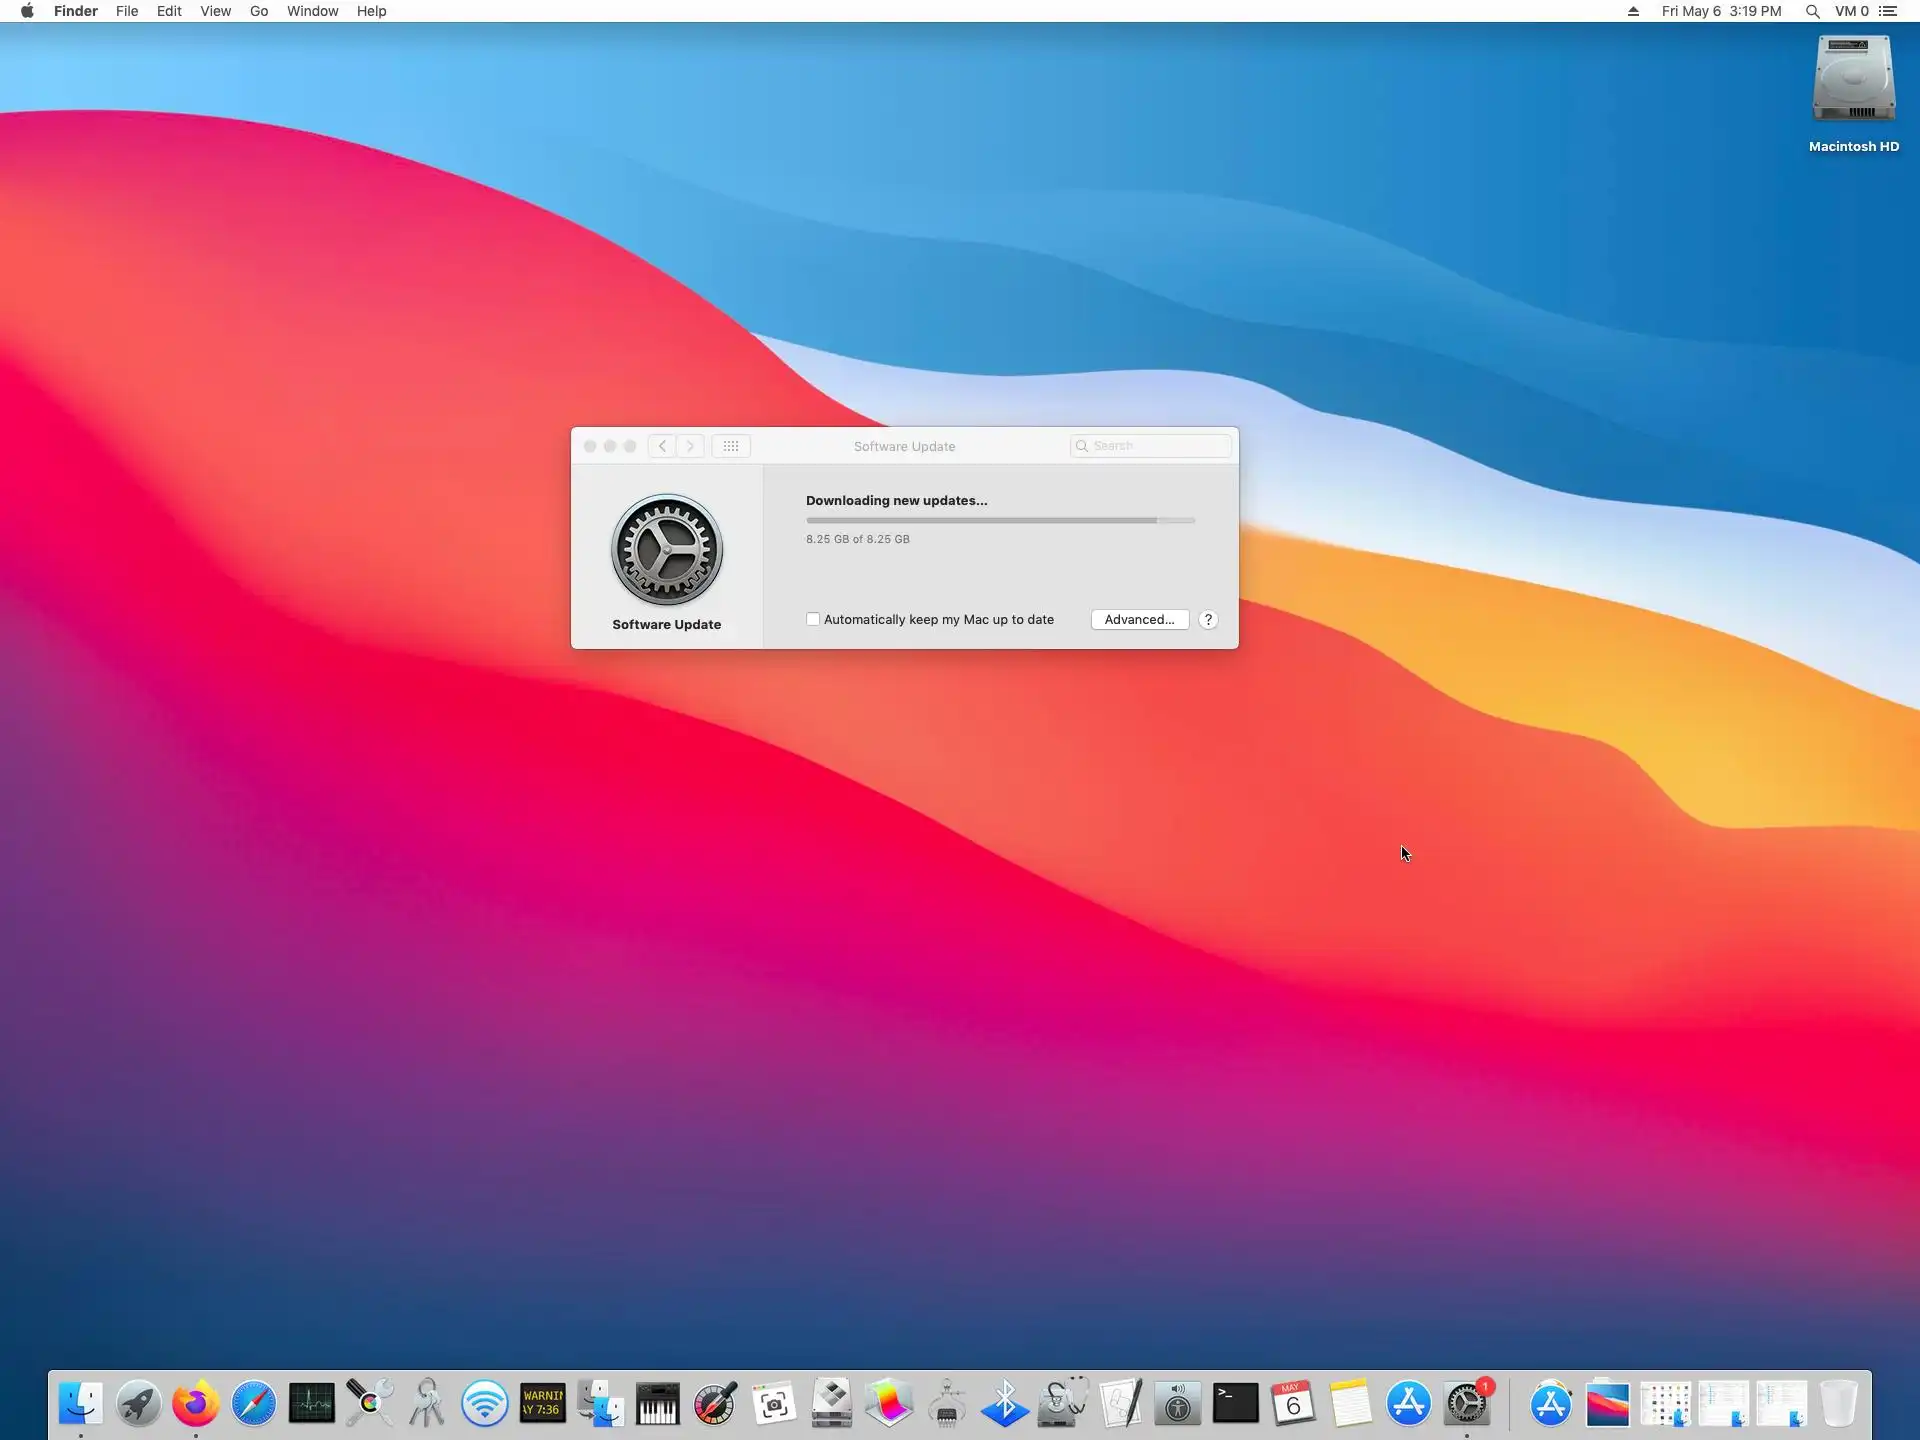Open Bluetooth File Exchange Dock icon
The image size is (1920, 1440).
(1004, 1404)
